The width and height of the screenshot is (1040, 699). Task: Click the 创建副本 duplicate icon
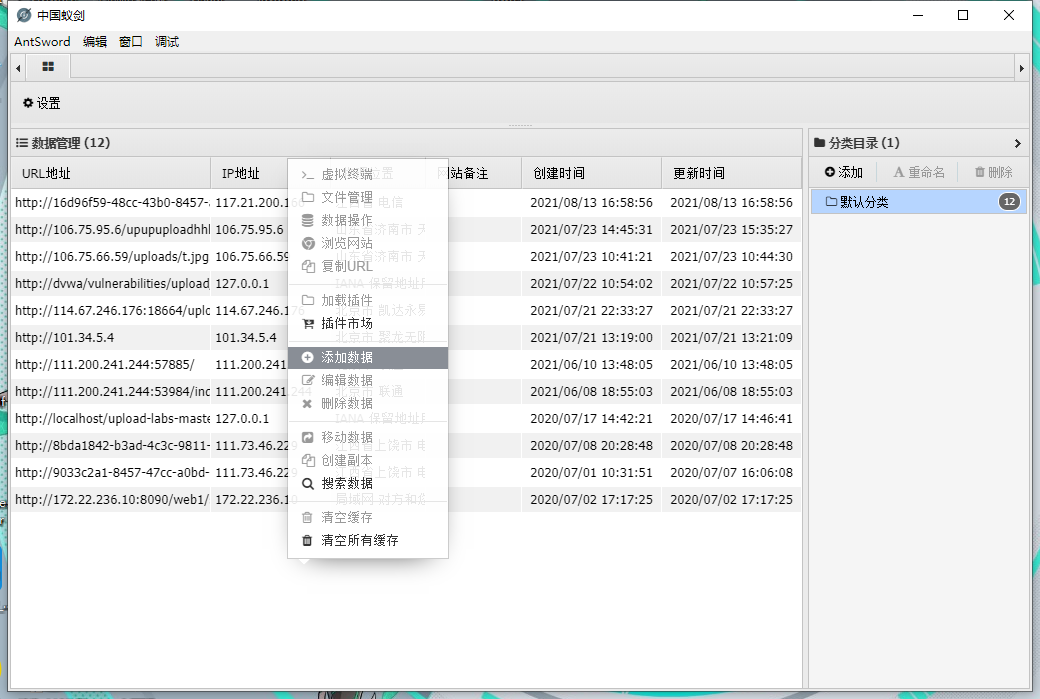pyautogui.click(x=308, y=460)
